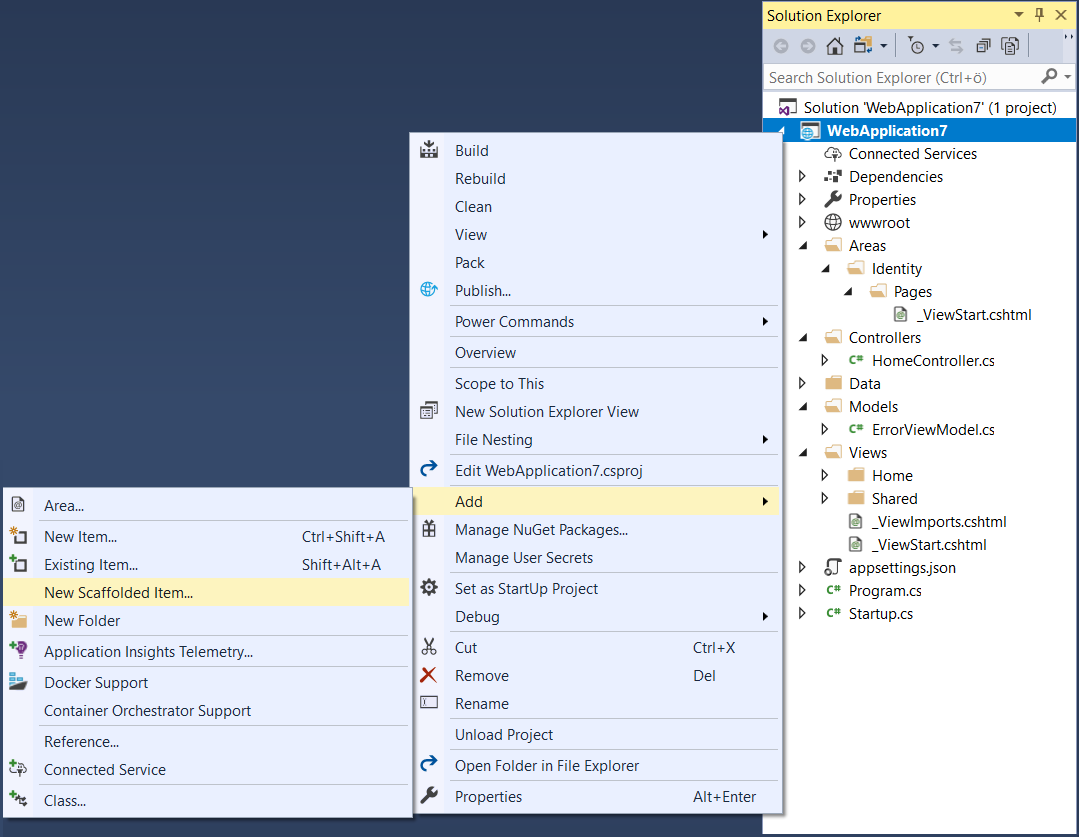The width and height of the screenshot is (1079, 837).
Task: Select the Solution 'WebApplication7' root node
Action: 930,107
